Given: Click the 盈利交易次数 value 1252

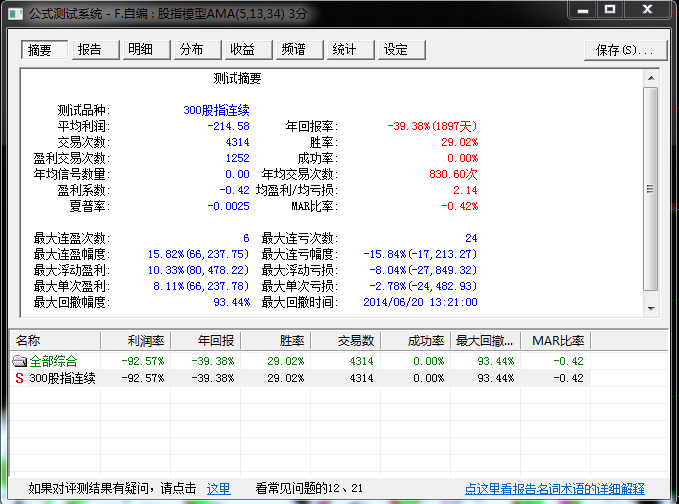Looking at the screenshot, I should tap(237, 158).
